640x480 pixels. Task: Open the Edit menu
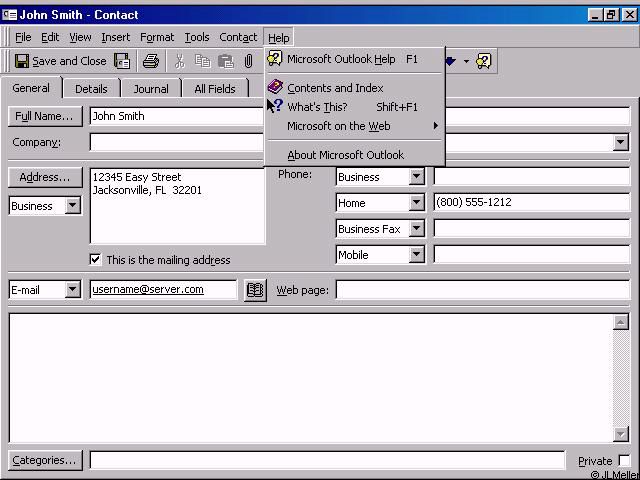click(x=50, y=38)
